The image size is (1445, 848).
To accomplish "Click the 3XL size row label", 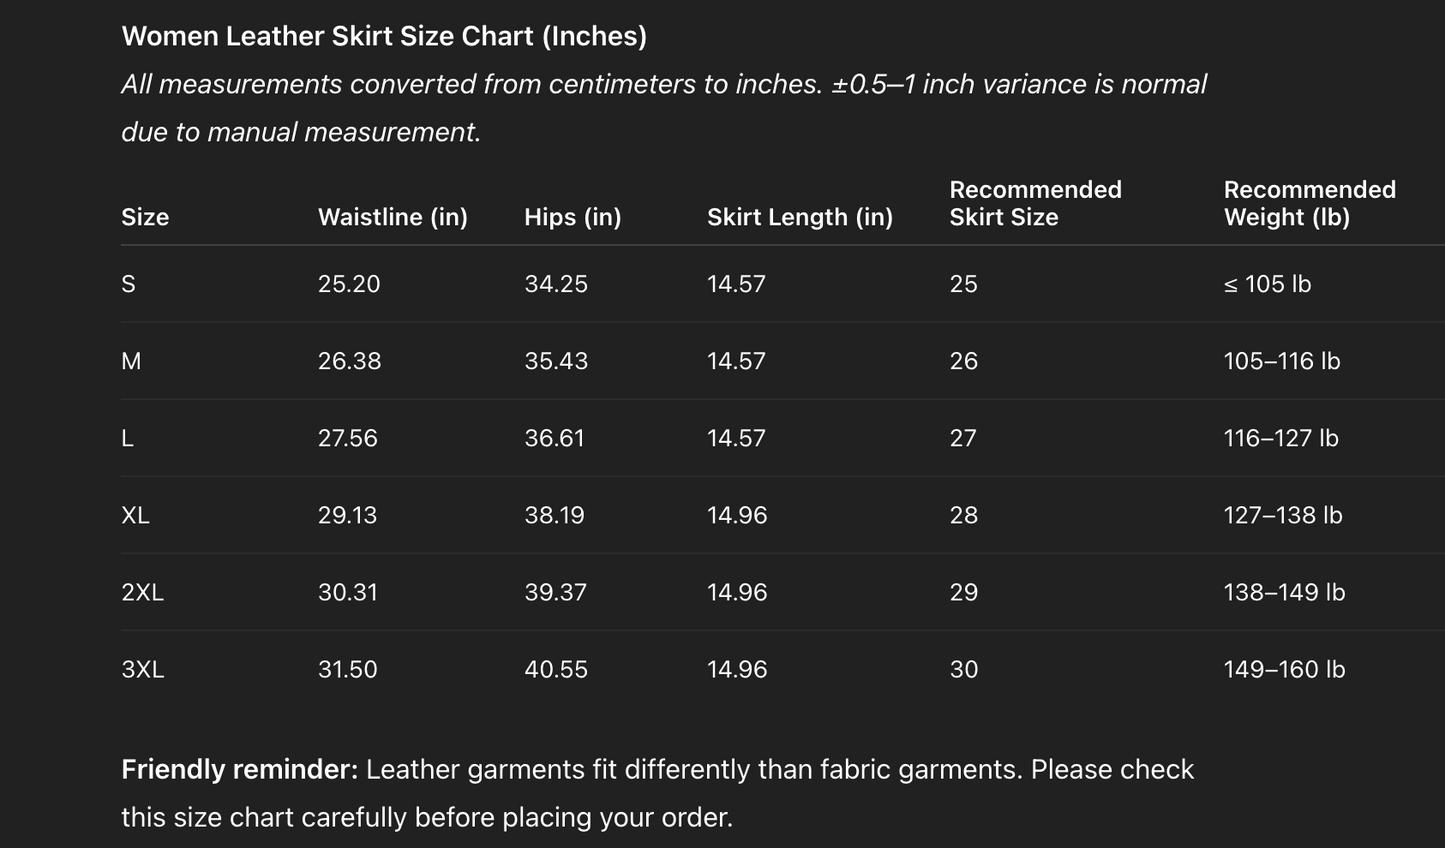I will [x=143, y=669].
